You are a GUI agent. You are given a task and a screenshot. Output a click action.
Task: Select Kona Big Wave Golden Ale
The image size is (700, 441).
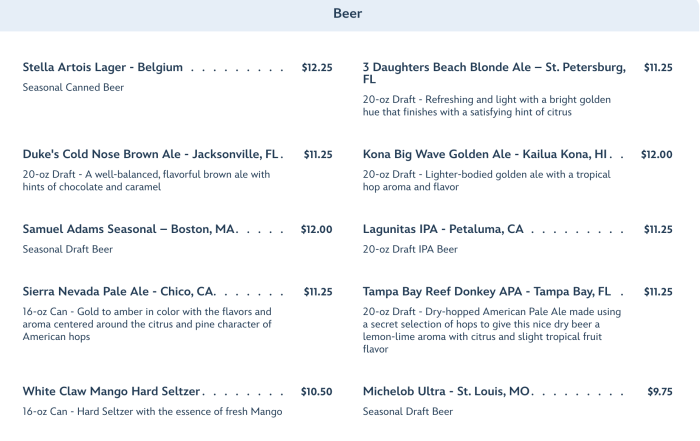[x=485, y=155]
